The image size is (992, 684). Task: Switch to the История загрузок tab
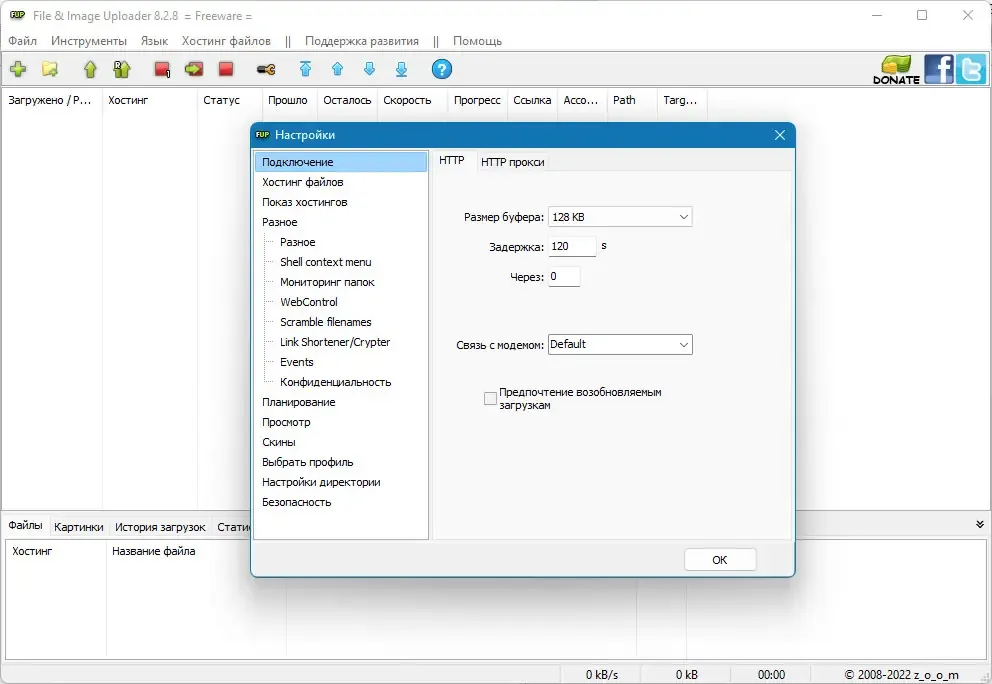[160, 527]
